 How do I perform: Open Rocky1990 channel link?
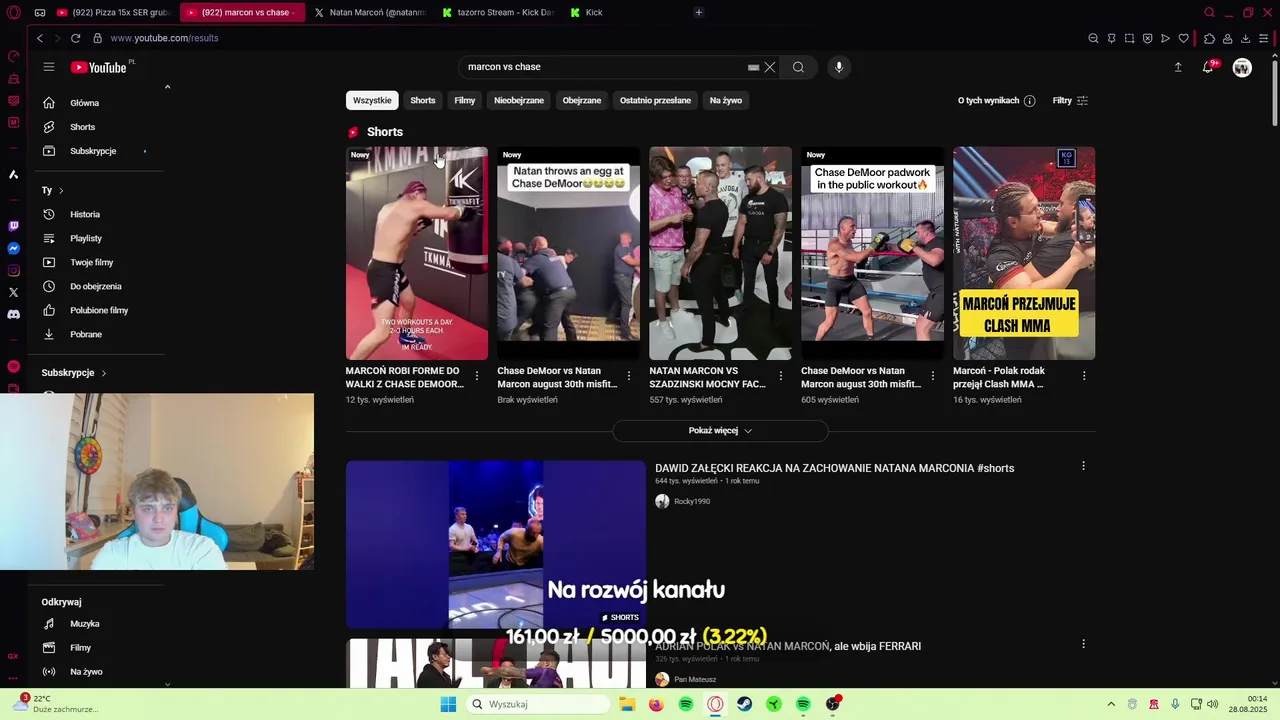pyautogui.click(x=692, y=502)
